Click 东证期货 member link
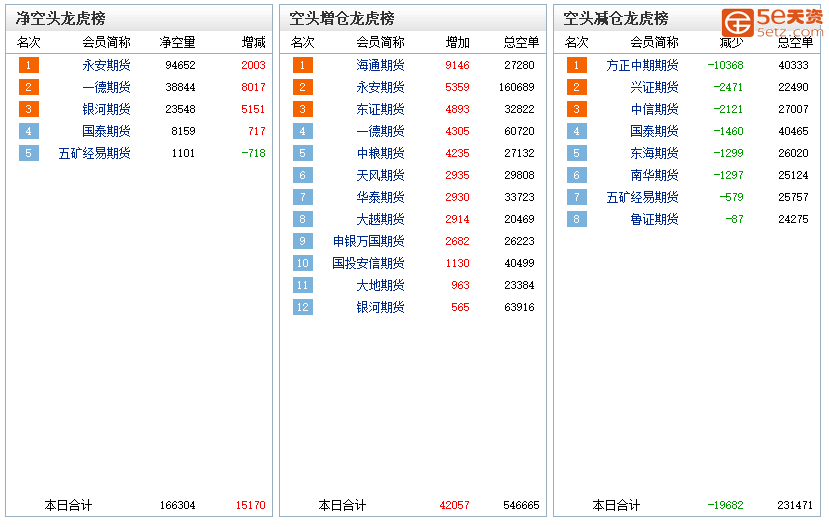 380,109
